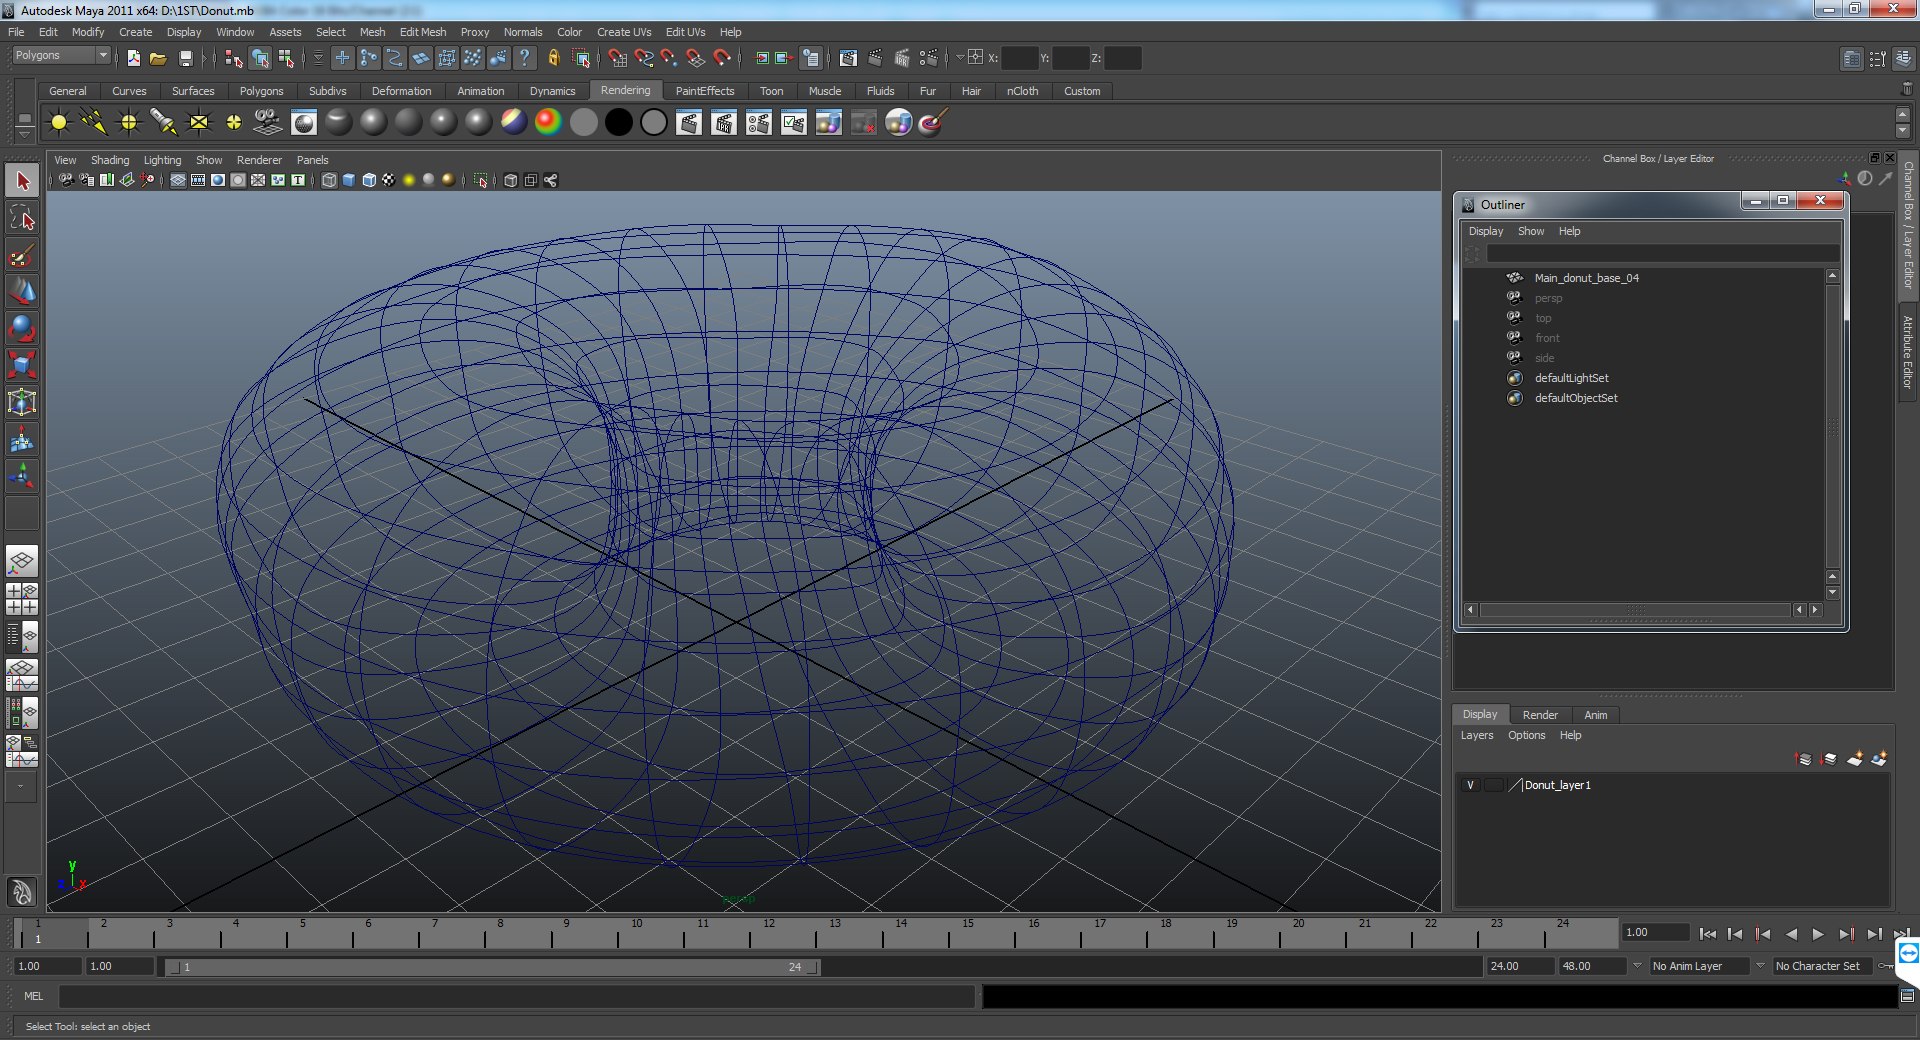Create new empty layer icon
The width and height of the screenshot is (1920, 1040).
(x=1854, y=759)
